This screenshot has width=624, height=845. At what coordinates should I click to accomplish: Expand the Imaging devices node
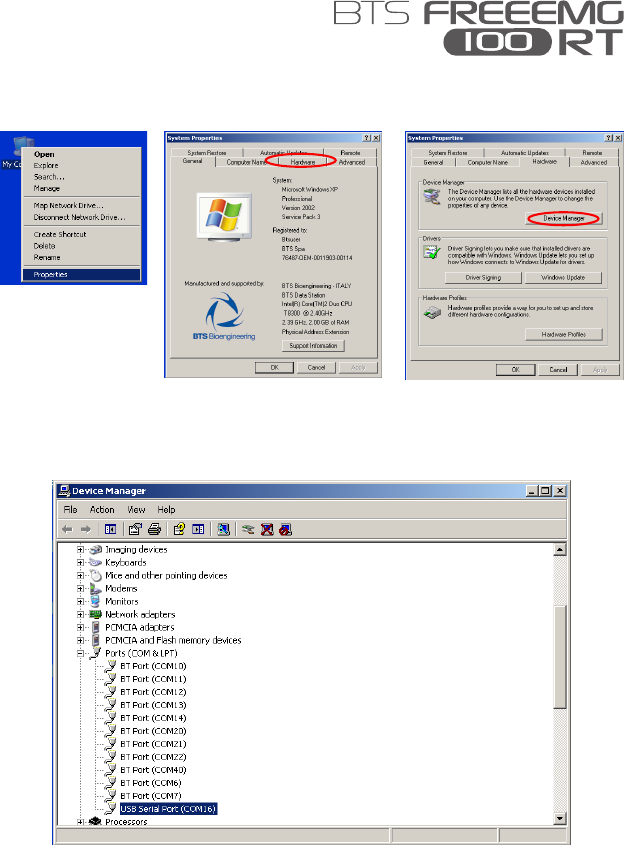(80, 550)
